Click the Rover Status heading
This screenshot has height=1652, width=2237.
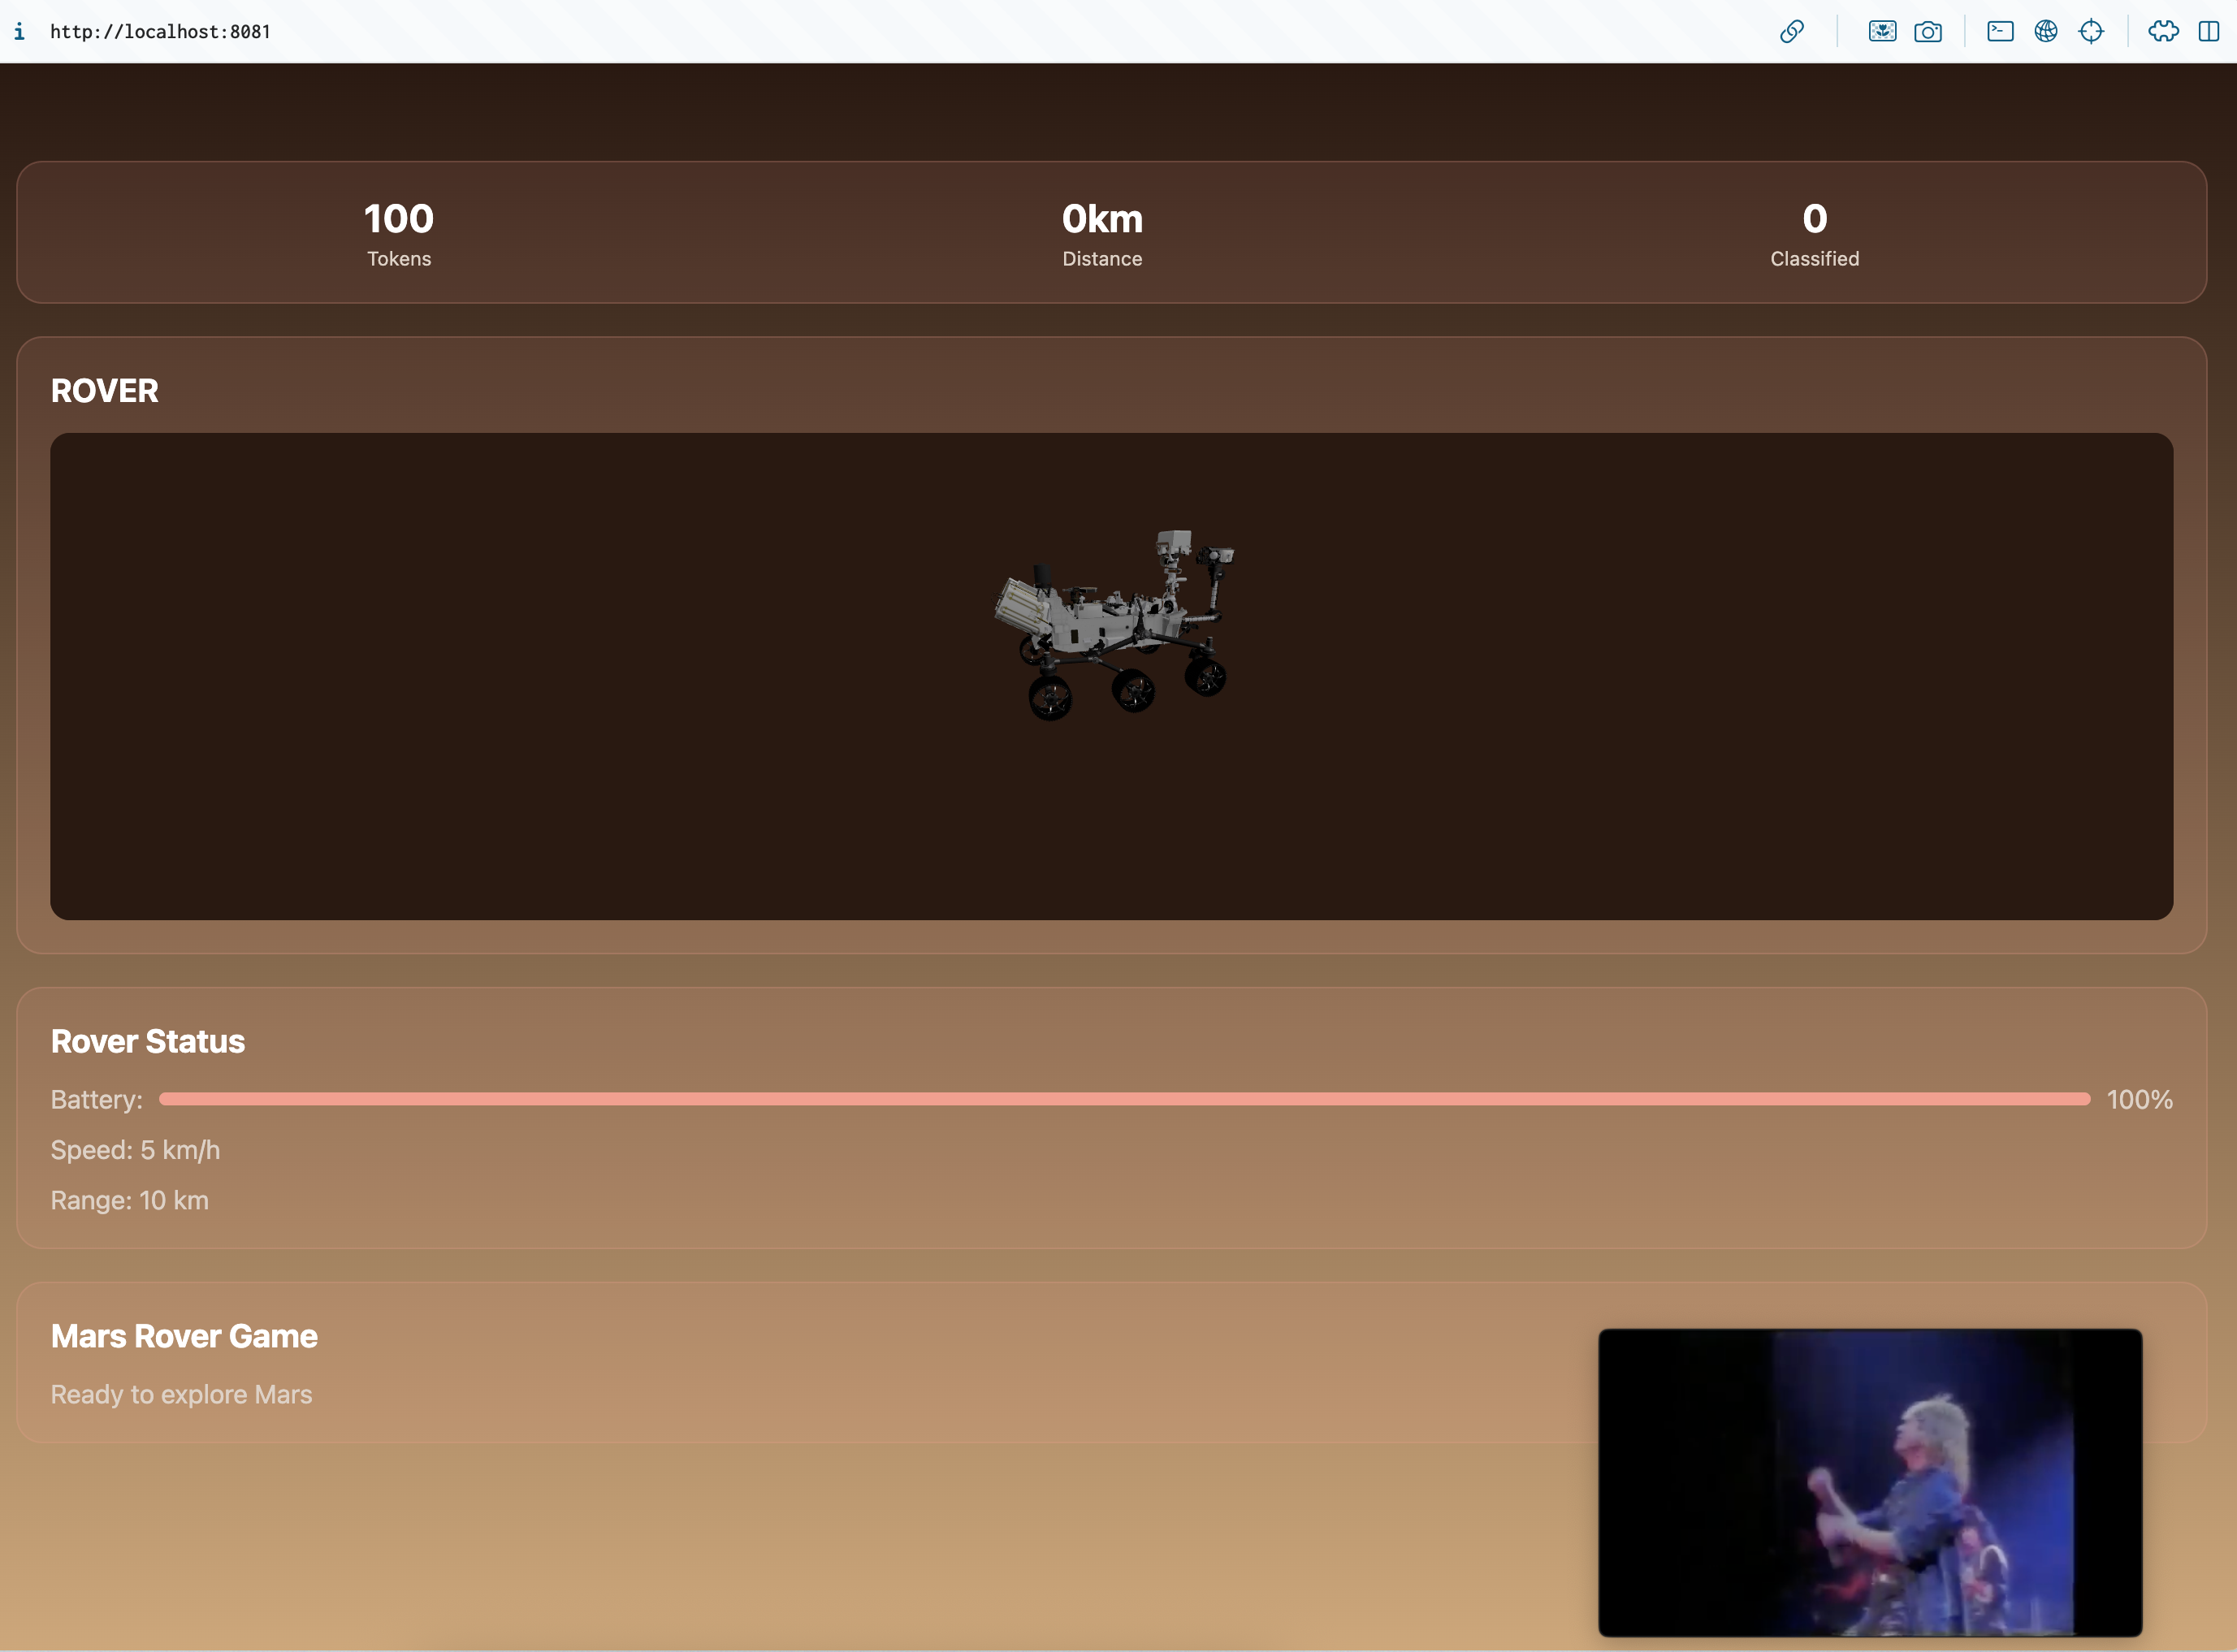click(x=147, y=1041)
